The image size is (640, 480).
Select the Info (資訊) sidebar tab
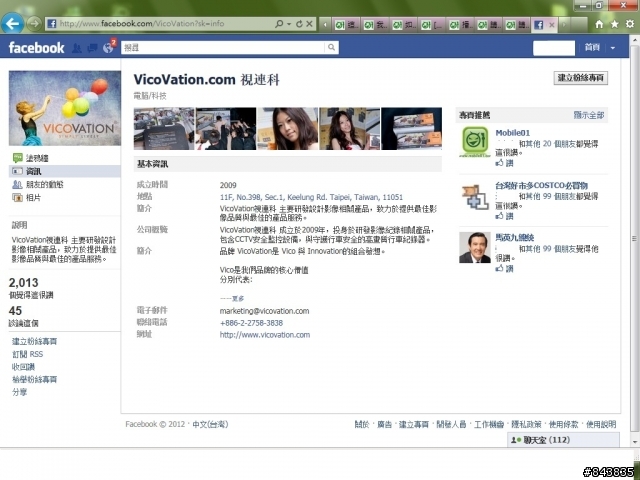pos(64,171)
